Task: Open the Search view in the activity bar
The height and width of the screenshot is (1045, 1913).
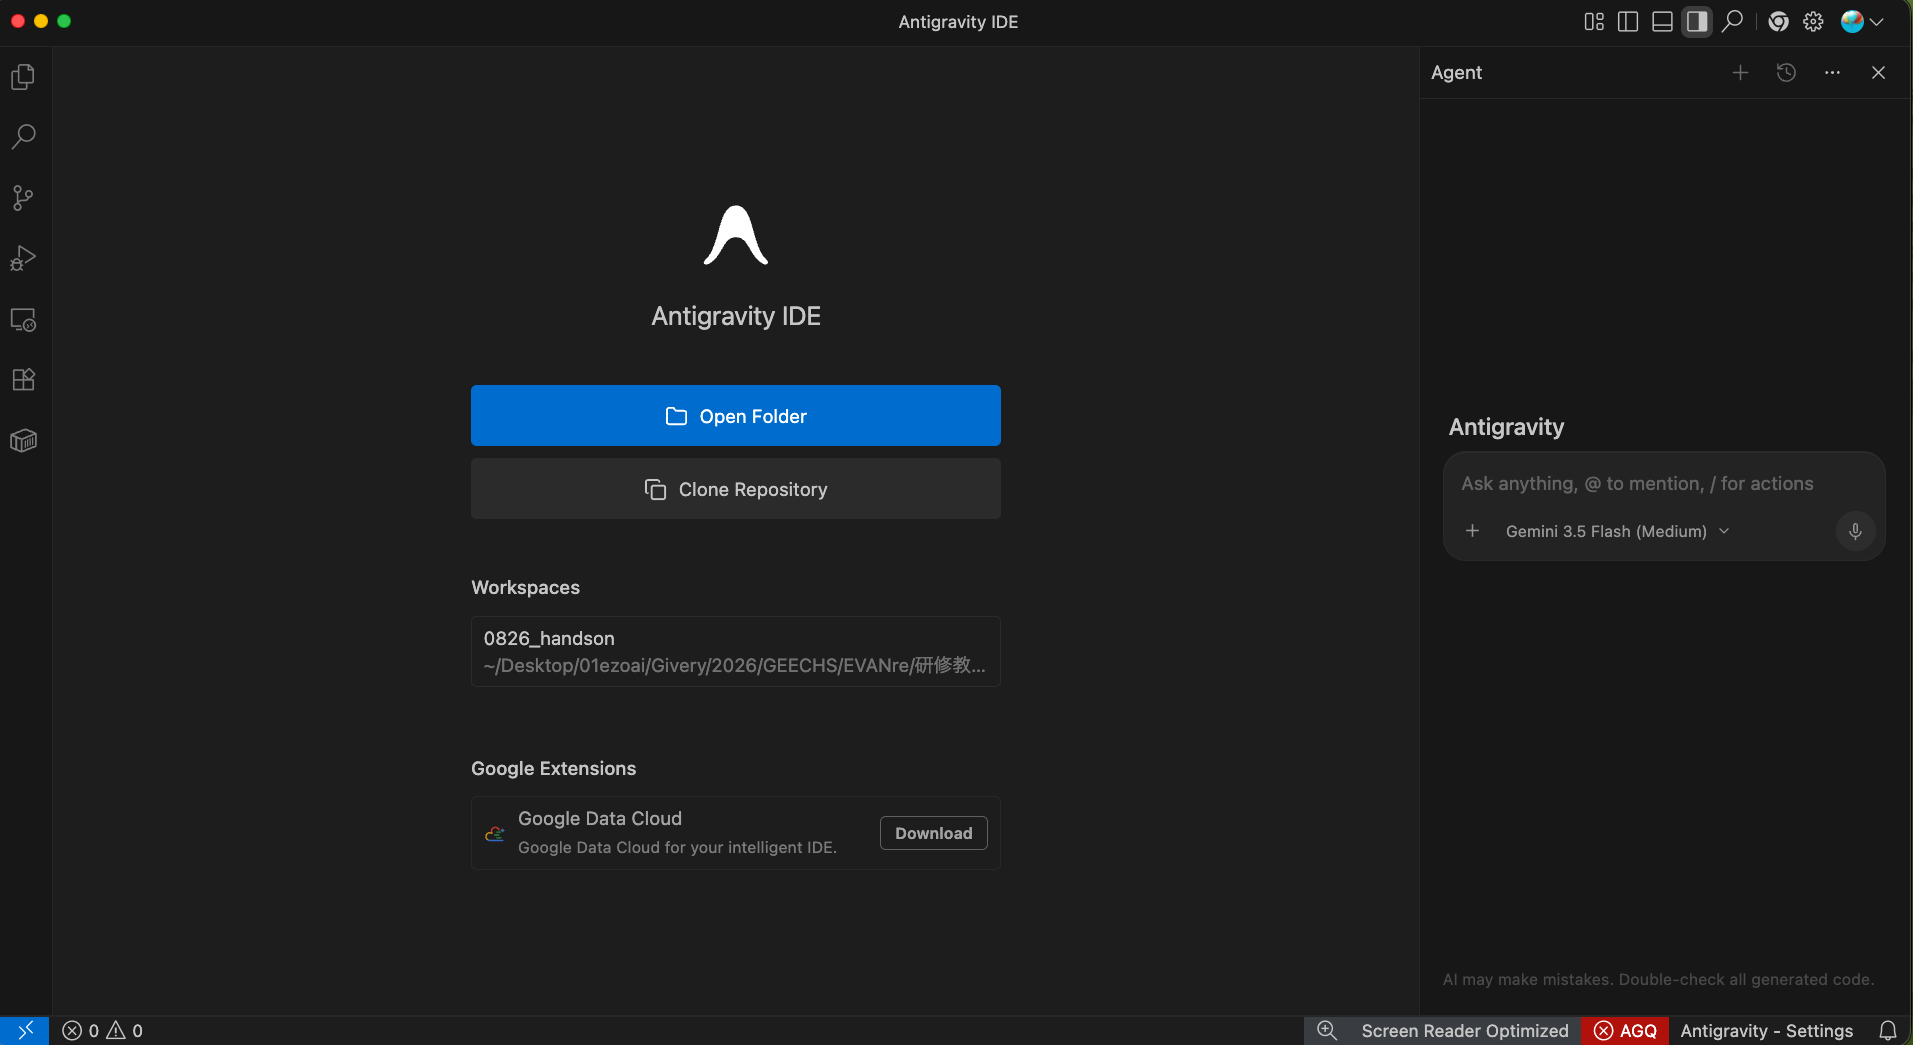Action: [x=24, y=137]
